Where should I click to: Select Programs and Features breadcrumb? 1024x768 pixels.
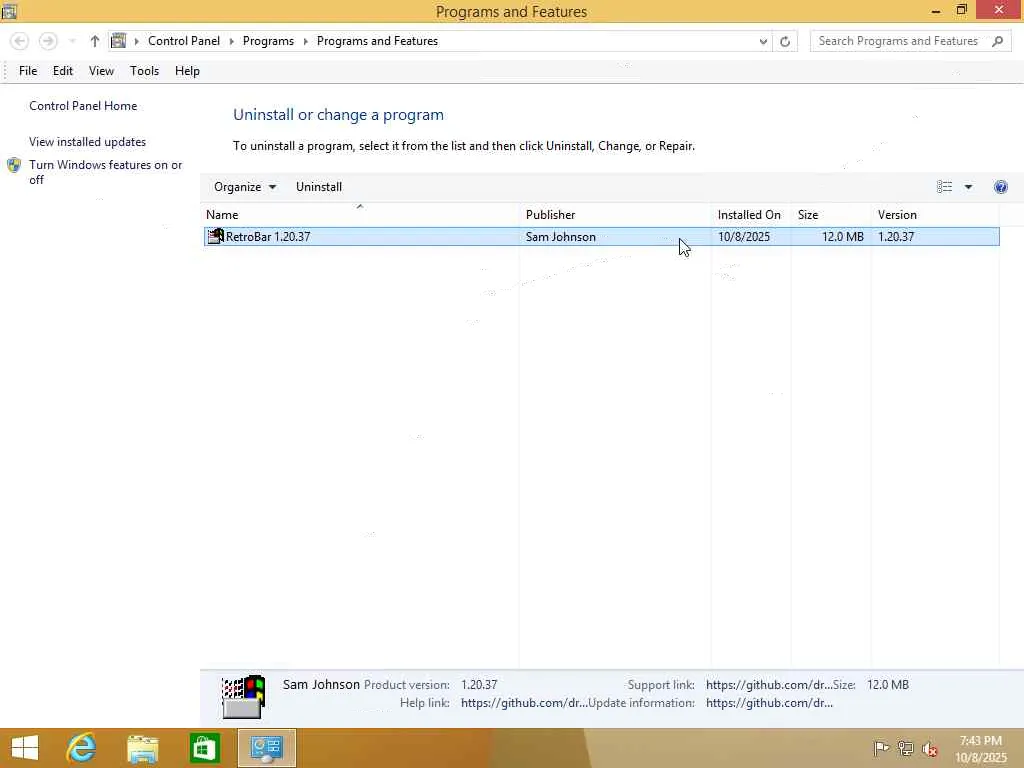tap(377, 40)
